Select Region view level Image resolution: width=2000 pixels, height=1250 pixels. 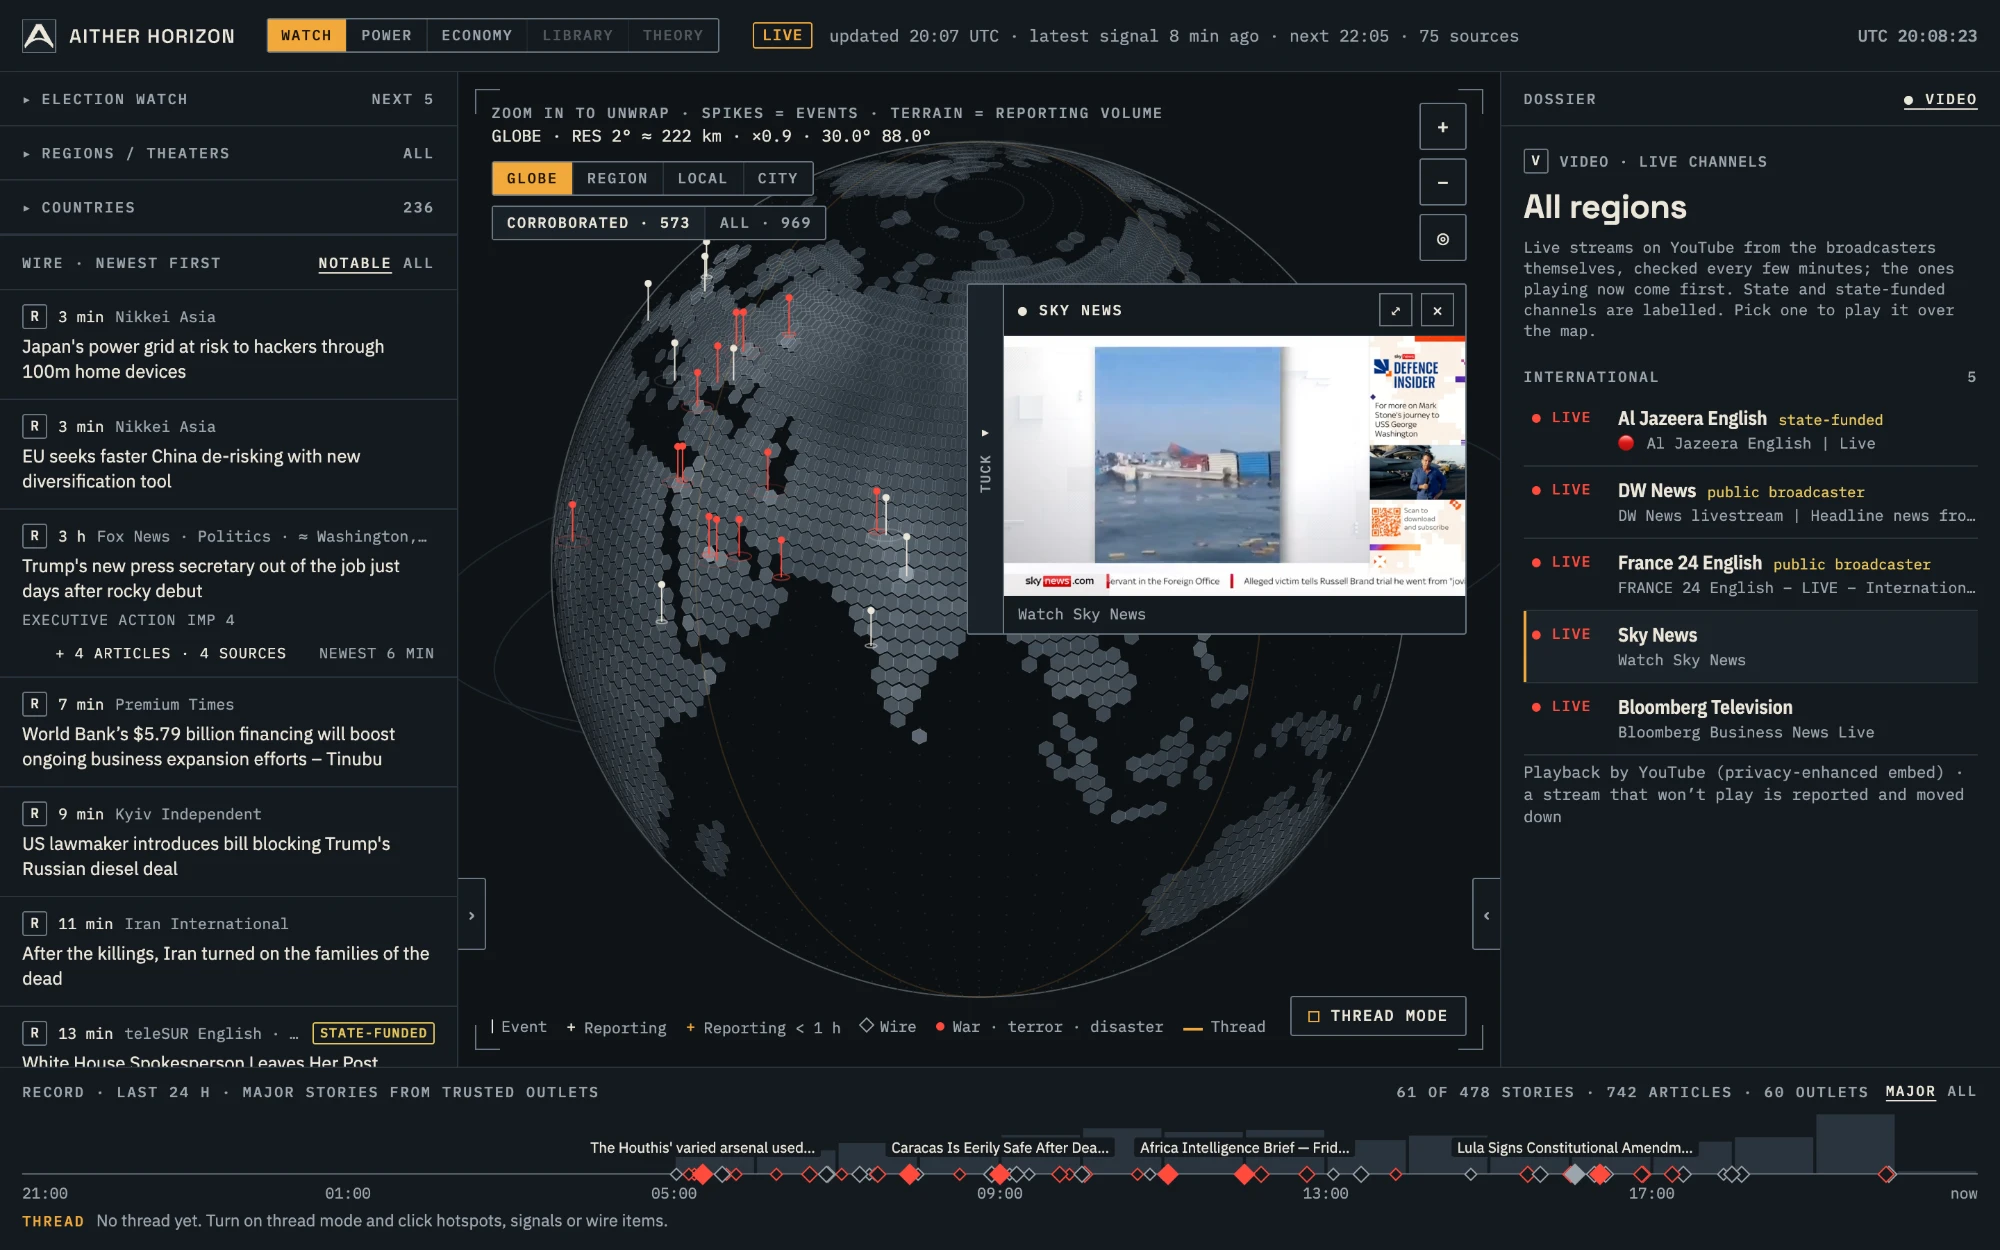click(617, 179)
